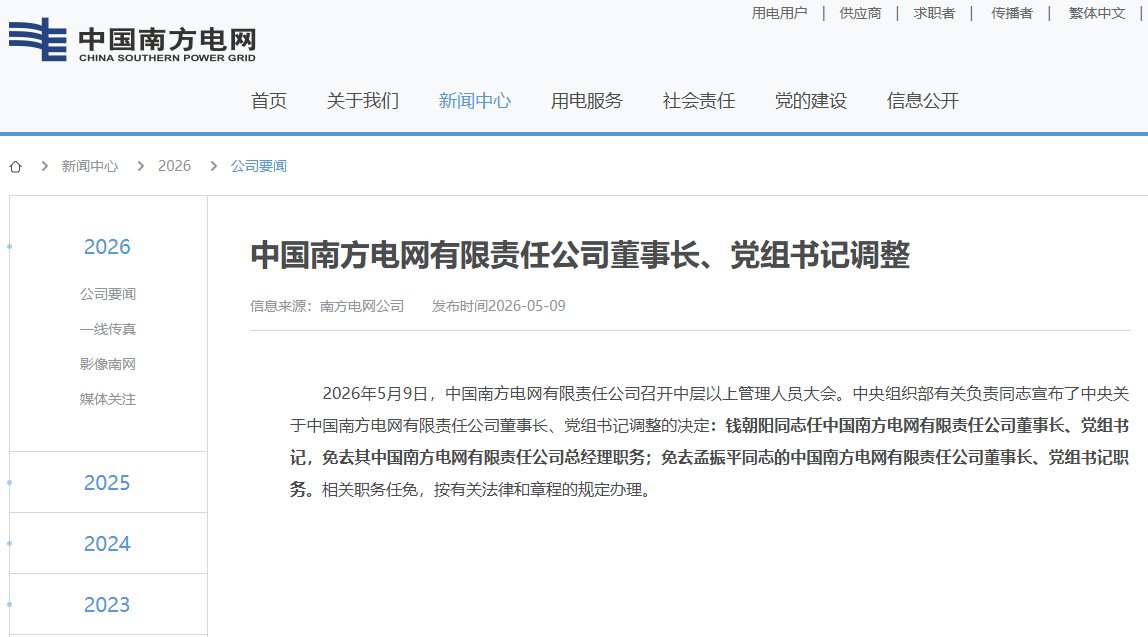Click 新闻中心 in breadcrumb
The height and width of the screenshot is (637, 1148).
pyautogui.click(x=89, y=166)
